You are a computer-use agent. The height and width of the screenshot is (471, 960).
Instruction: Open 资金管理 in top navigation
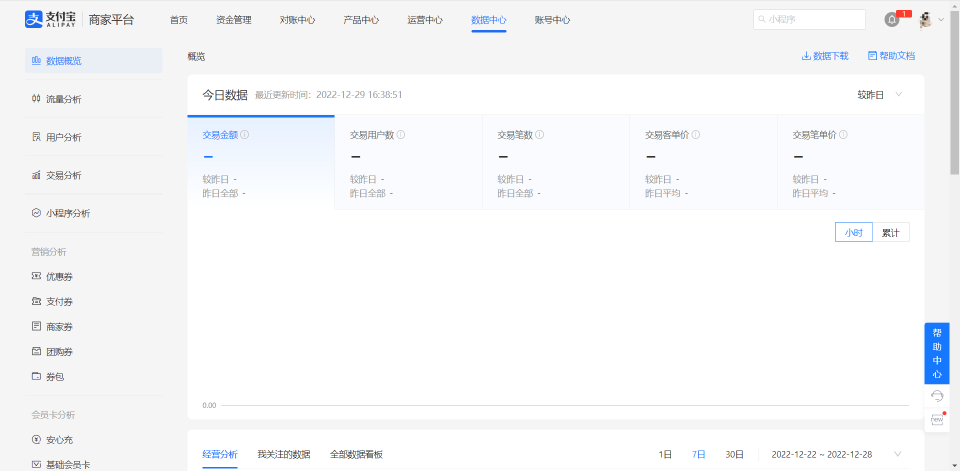tap(234, 20)
